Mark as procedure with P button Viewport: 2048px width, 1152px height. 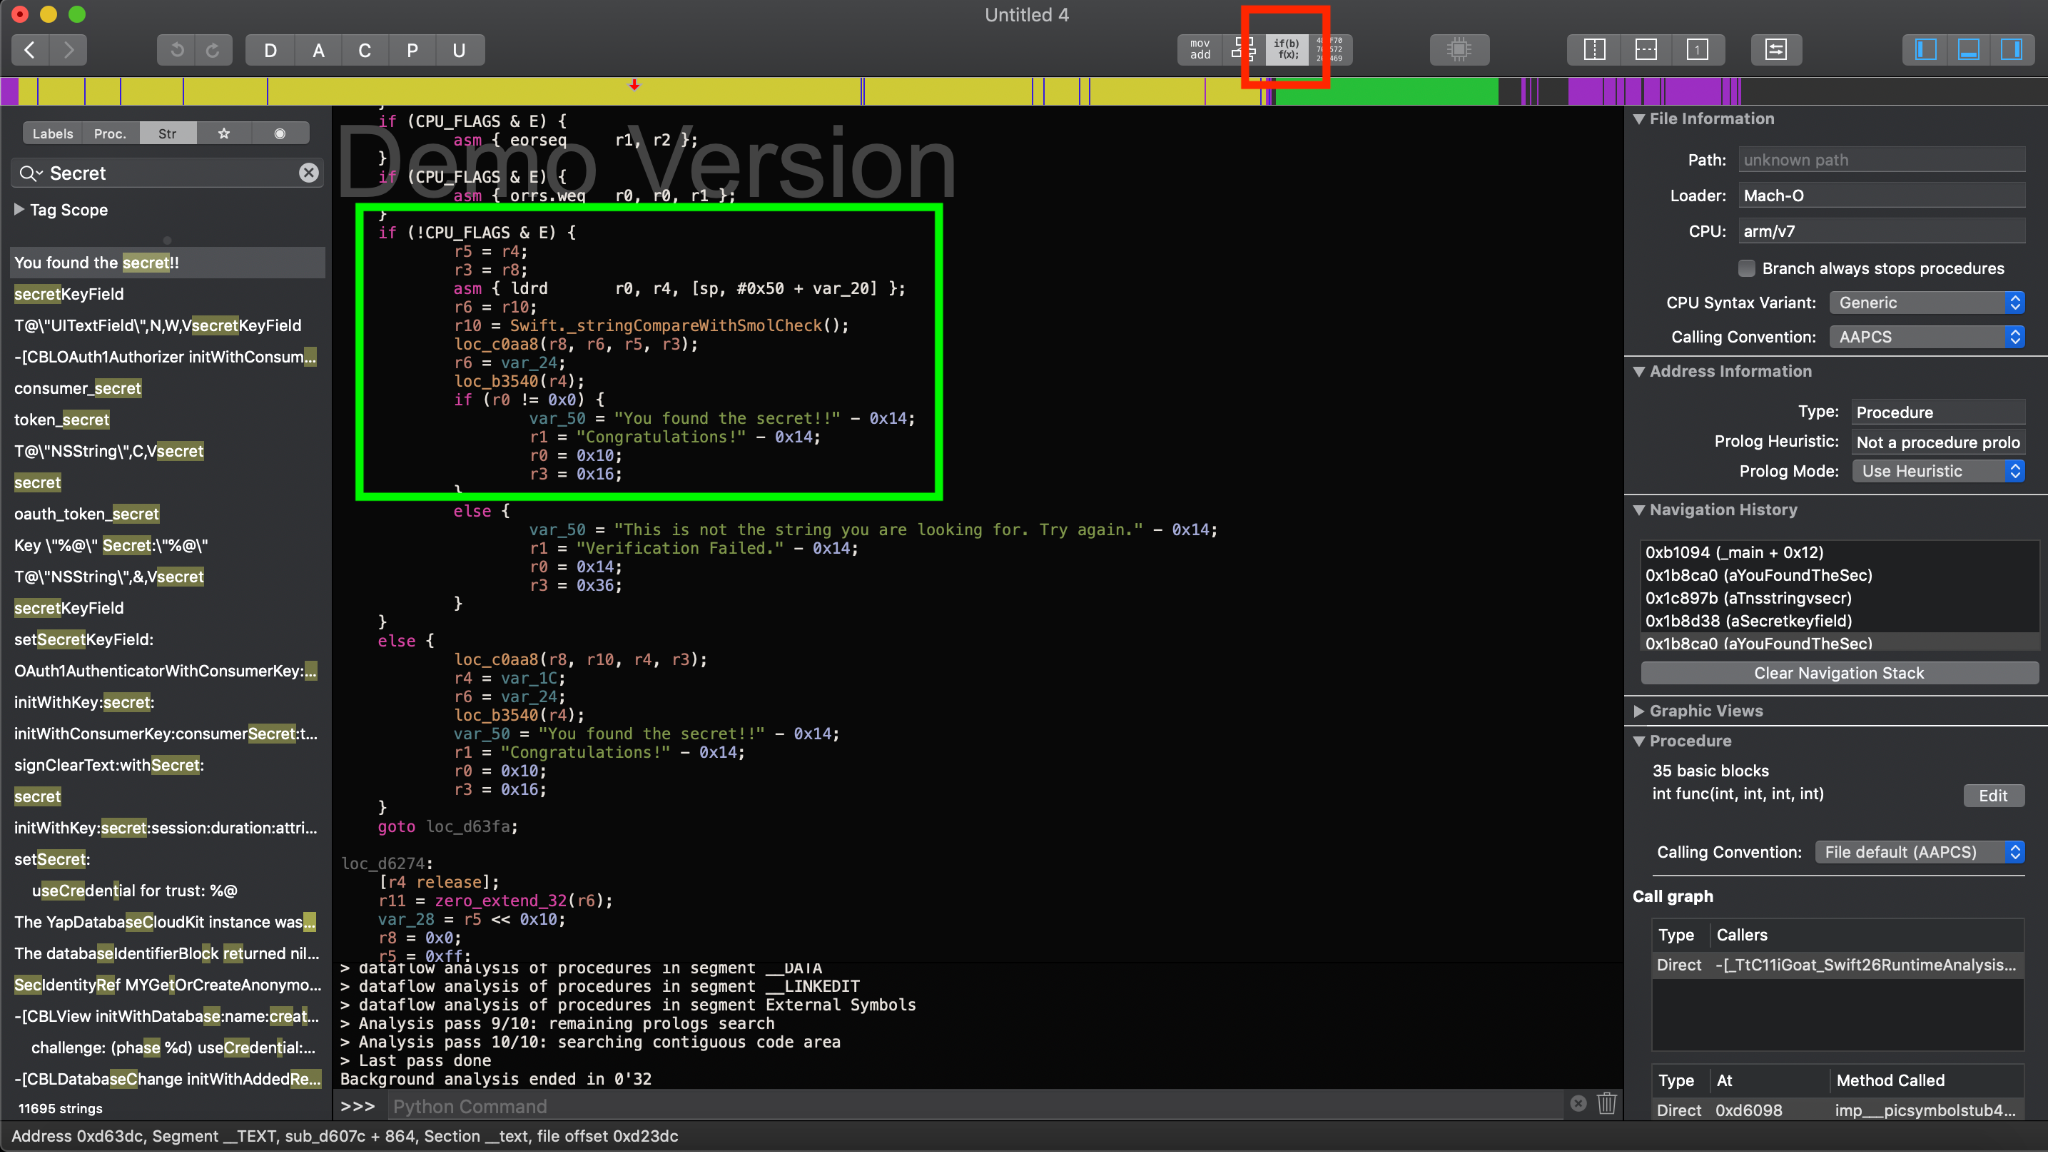coord(412,50)
